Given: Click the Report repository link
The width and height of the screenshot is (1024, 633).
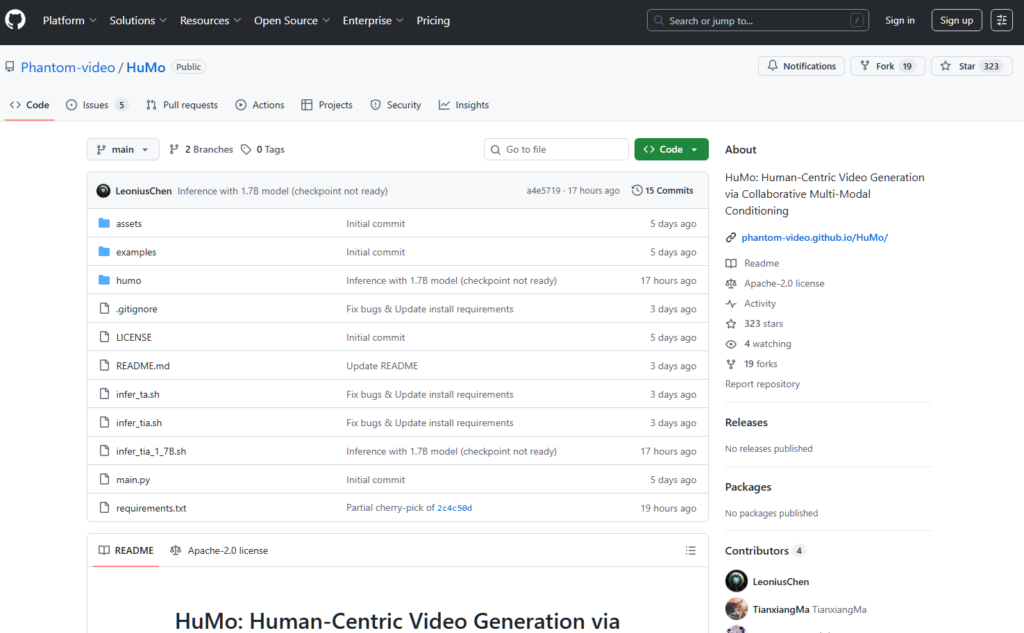Looking at the screenshot, I should click(x=762, y=384).
